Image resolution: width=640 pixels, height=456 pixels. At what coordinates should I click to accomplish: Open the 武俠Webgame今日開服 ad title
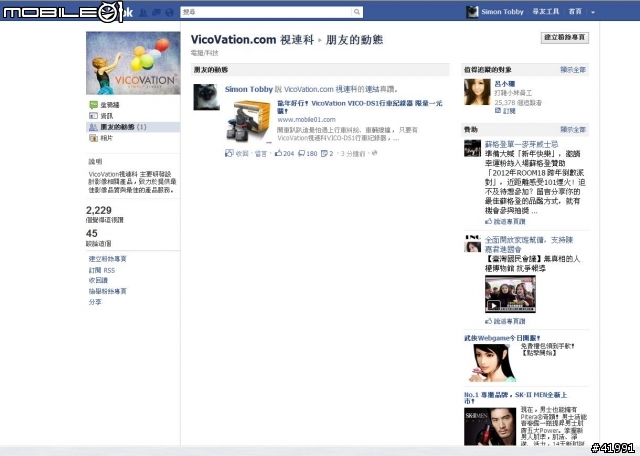pos(502,338)
